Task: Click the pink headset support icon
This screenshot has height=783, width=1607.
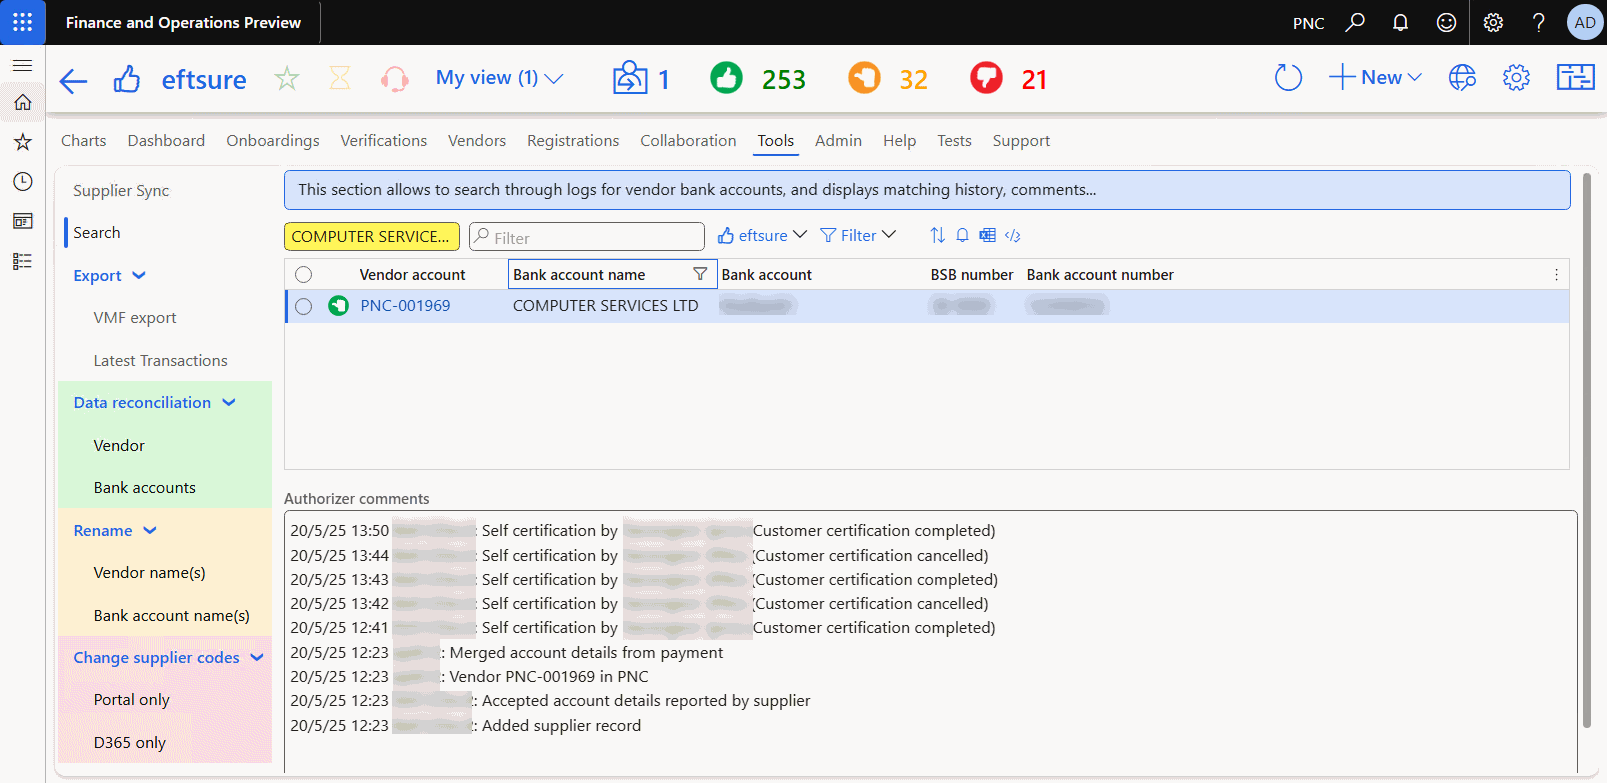Action: (x=395, y=79)
